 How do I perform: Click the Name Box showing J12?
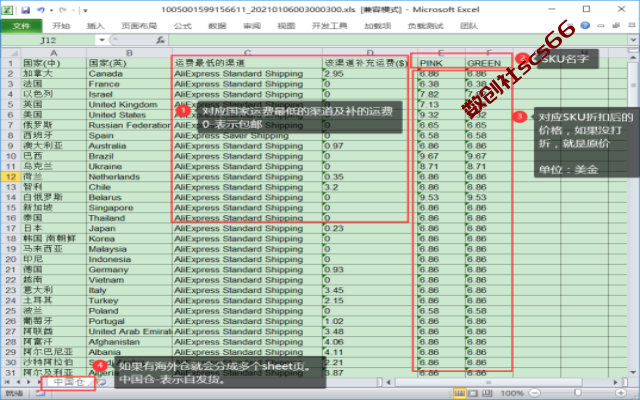48,40
